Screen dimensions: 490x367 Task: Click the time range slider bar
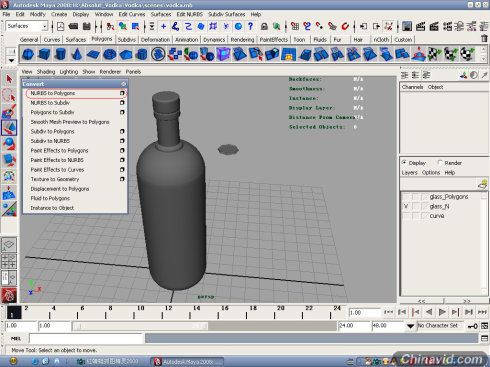point(140,326)
